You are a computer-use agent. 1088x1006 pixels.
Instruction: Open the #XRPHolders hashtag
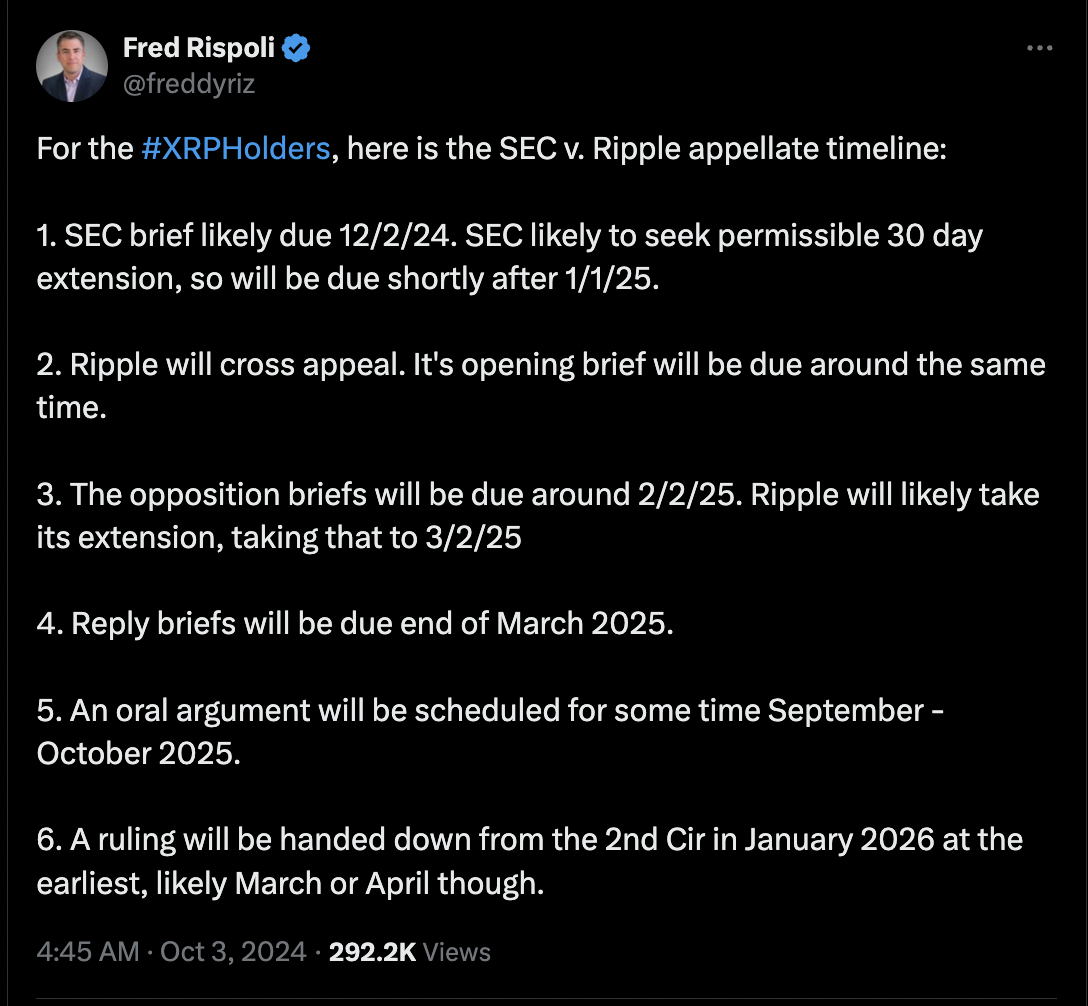(236, 148)
